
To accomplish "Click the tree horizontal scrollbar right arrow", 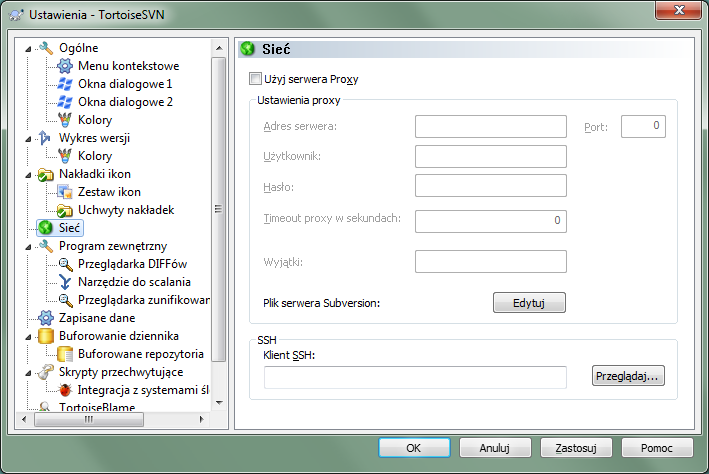I will pos(201,419).
